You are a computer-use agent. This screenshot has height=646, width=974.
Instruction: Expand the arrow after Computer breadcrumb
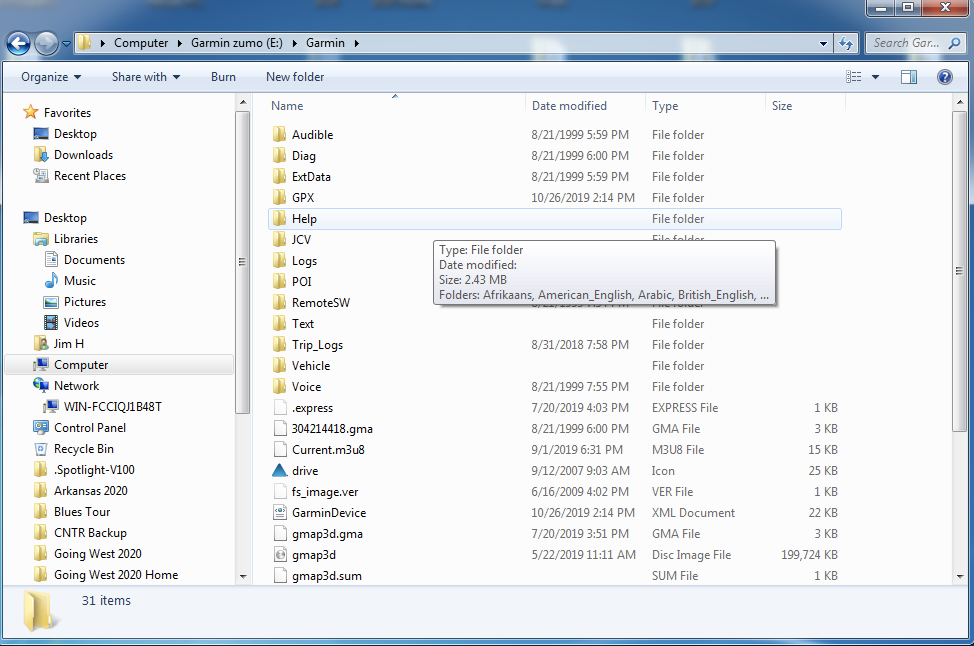pos(180,43)
